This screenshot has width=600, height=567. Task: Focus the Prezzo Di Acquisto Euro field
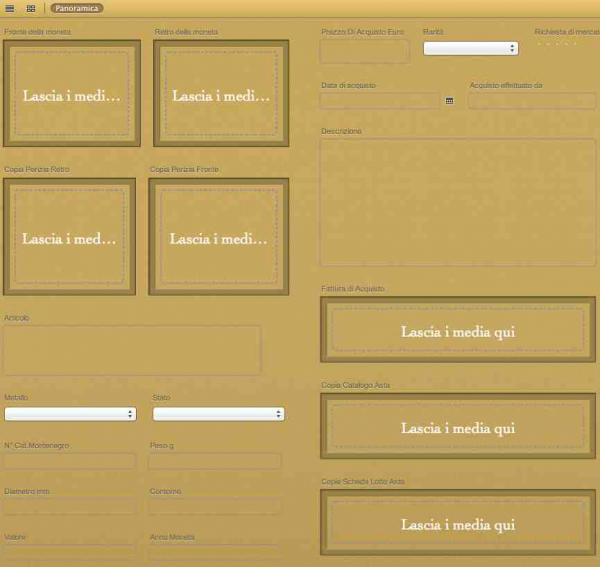click(x=365, y=51)
